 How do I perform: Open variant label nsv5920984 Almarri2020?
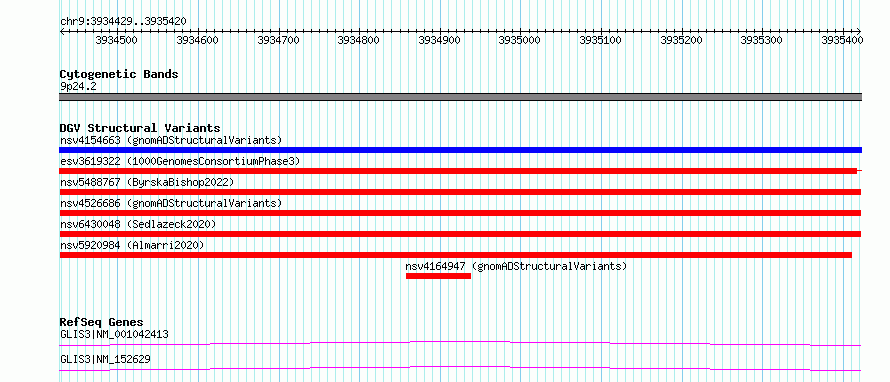coord(132,245)
